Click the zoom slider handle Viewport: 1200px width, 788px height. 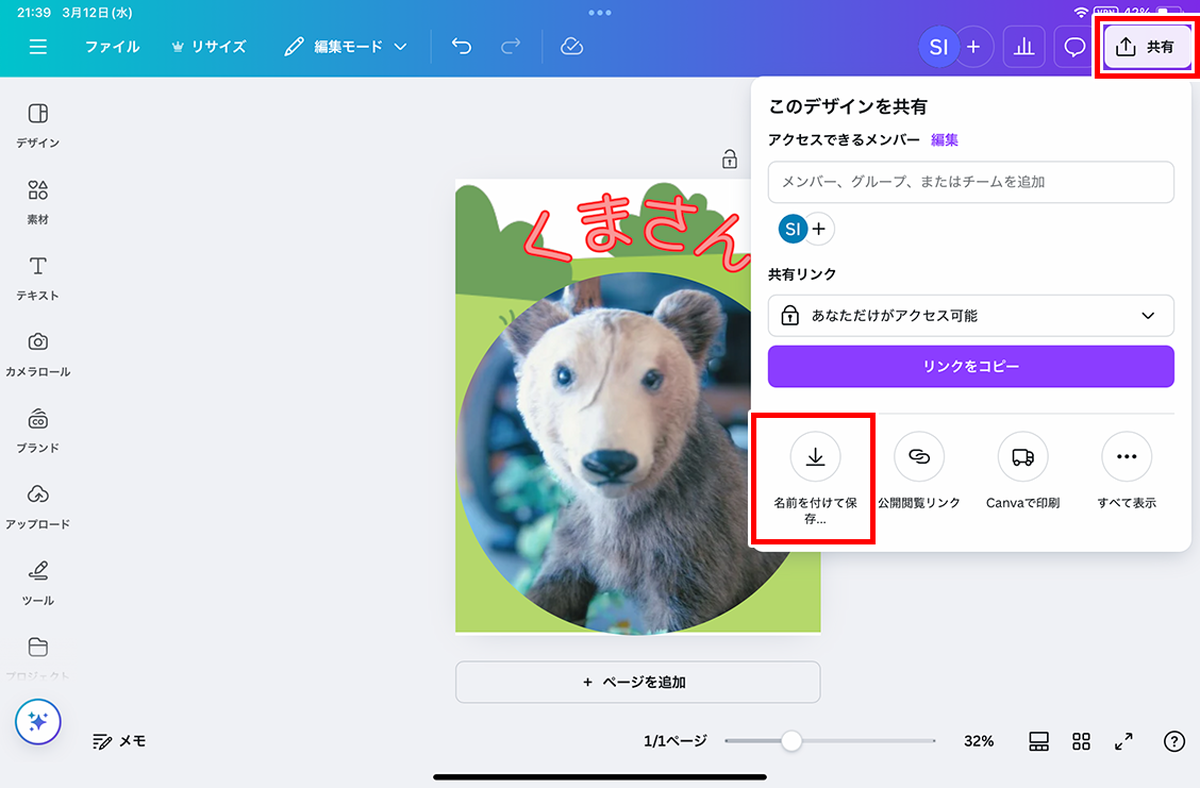tap(791, 741)
